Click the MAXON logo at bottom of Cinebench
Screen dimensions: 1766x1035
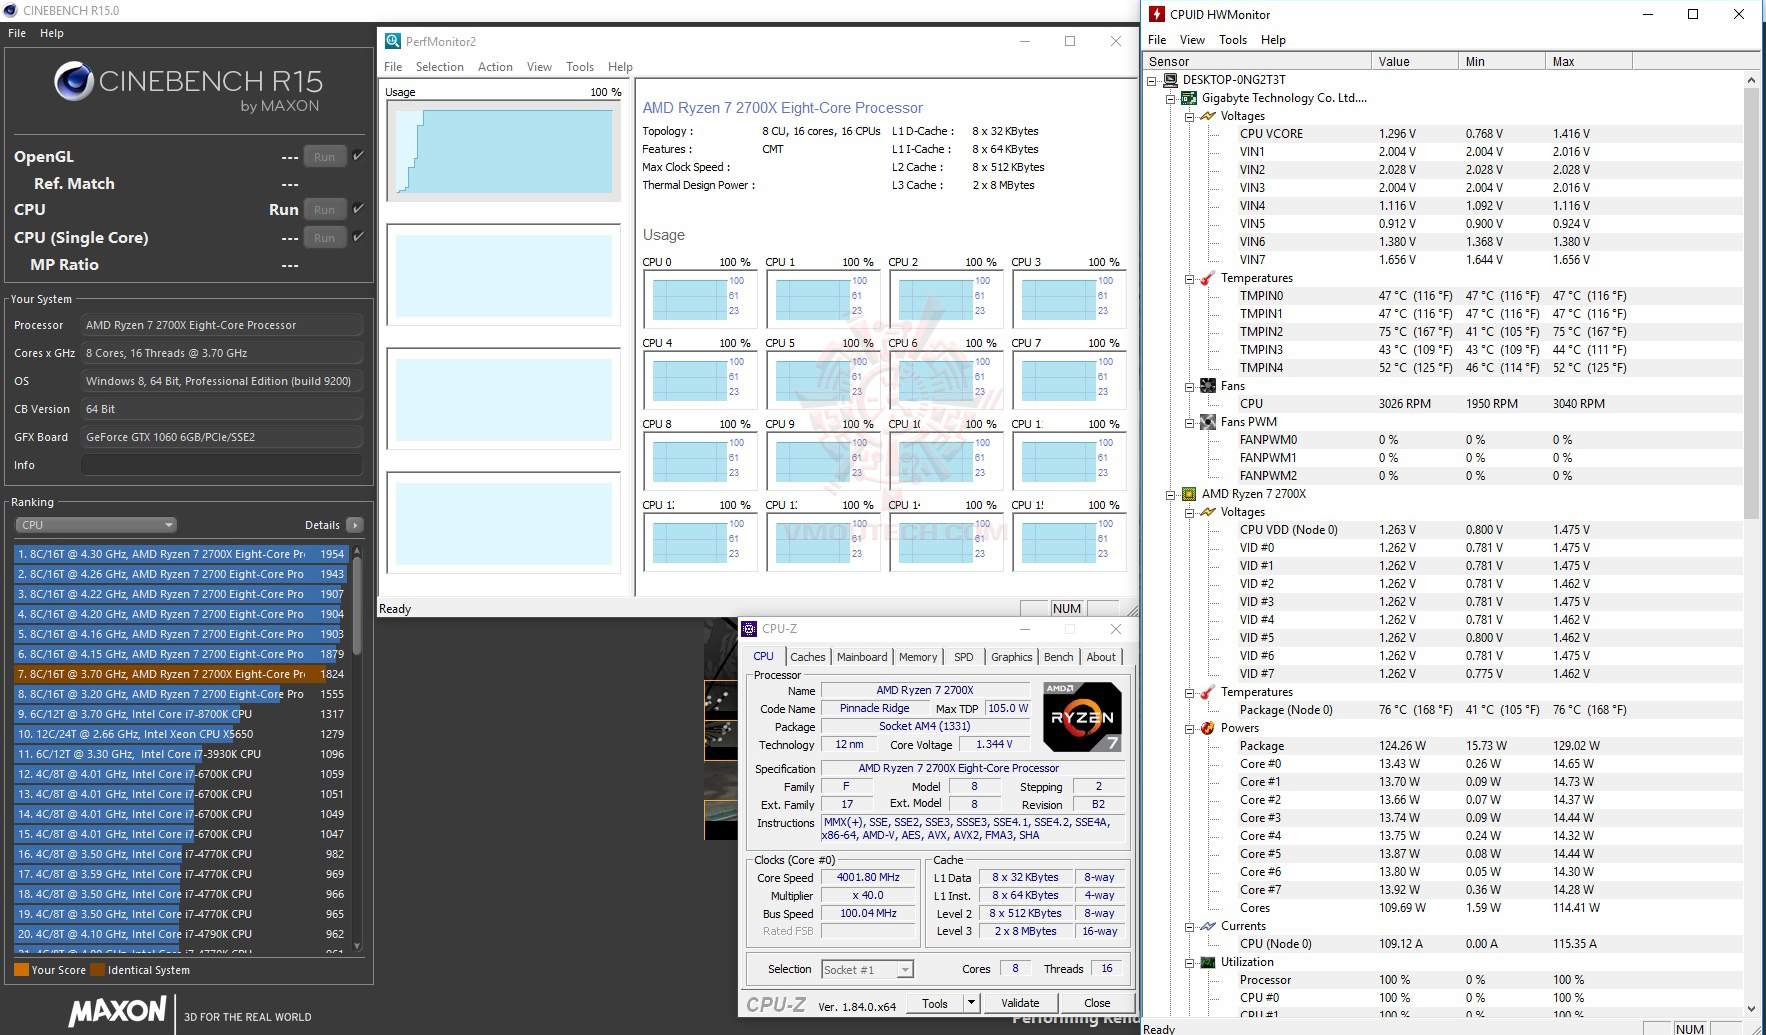point(118,1011)
